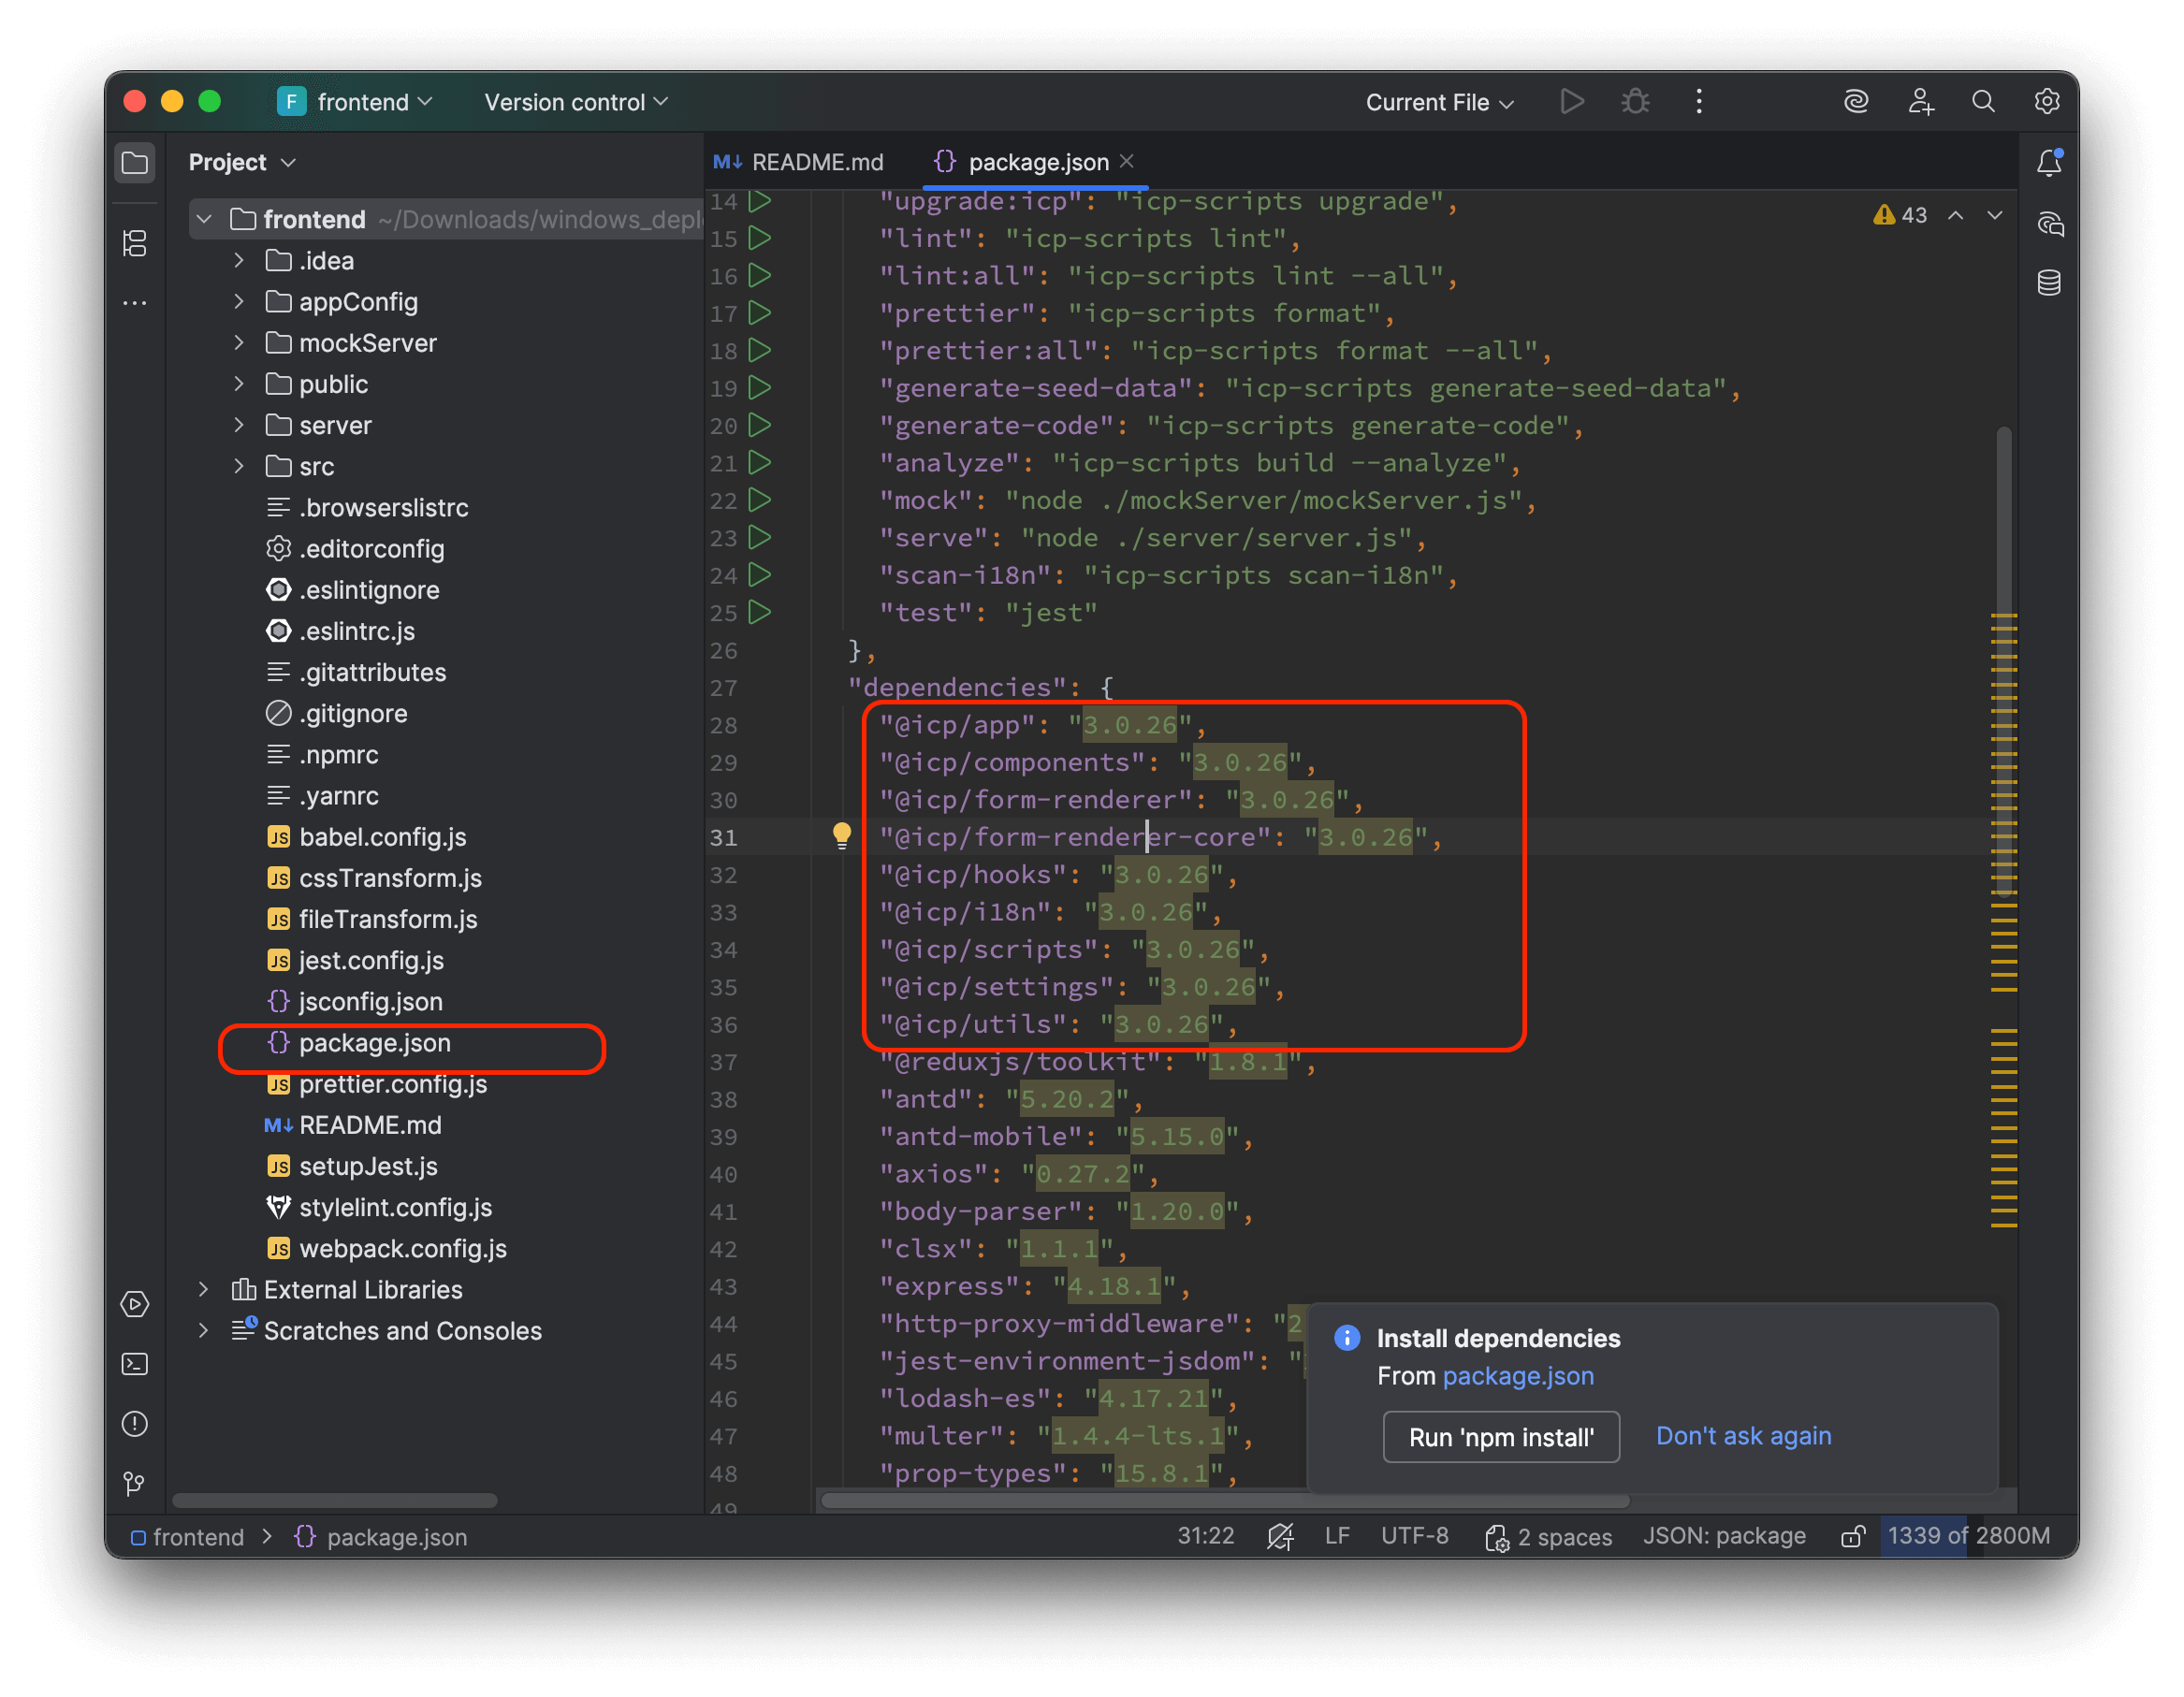Click the Debug bug icon in toolbar

[x=1636, y=102]
